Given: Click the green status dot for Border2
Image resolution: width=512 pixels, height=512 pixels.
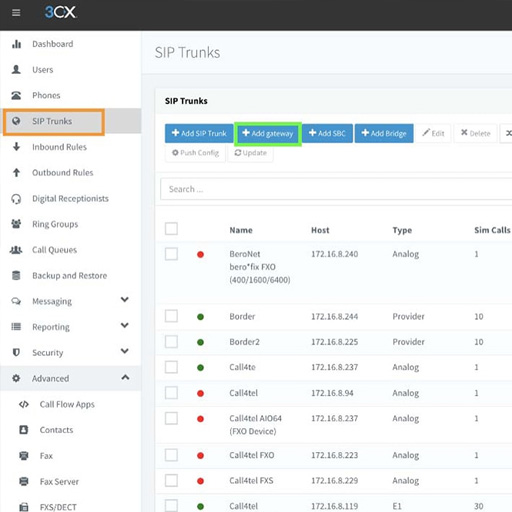Looking at the screenshot, I should 200,342.
